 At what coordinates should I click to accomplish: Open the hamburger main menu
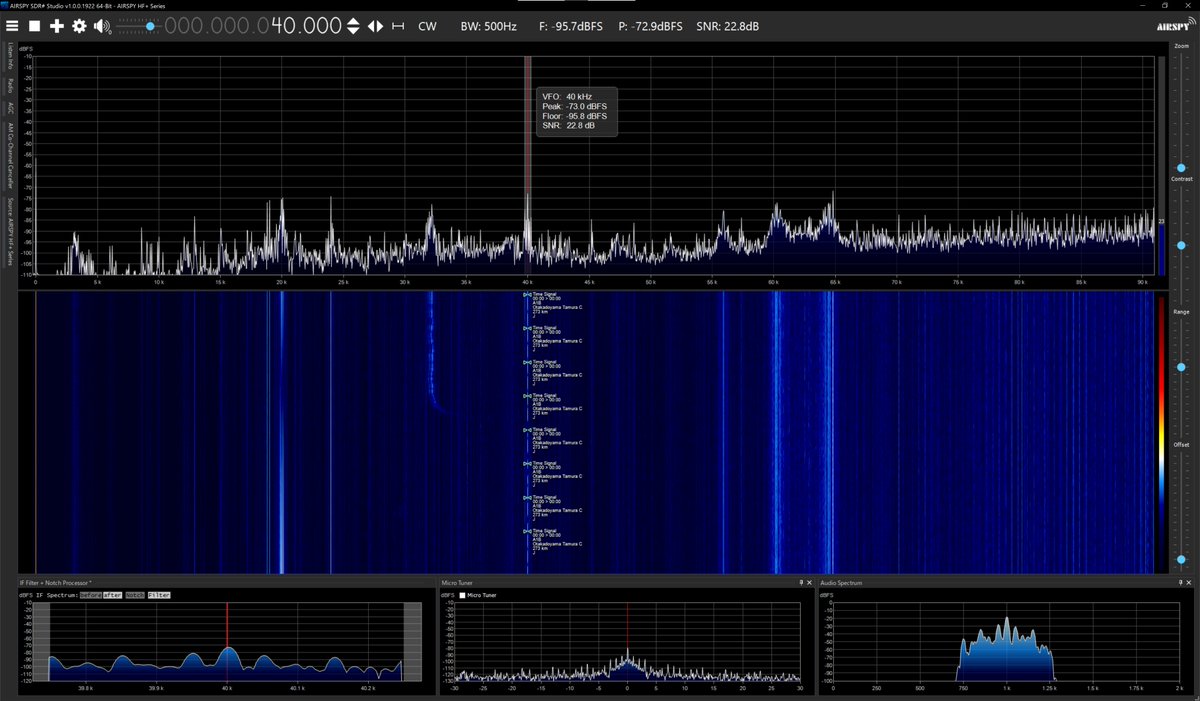tap(12, 26)
